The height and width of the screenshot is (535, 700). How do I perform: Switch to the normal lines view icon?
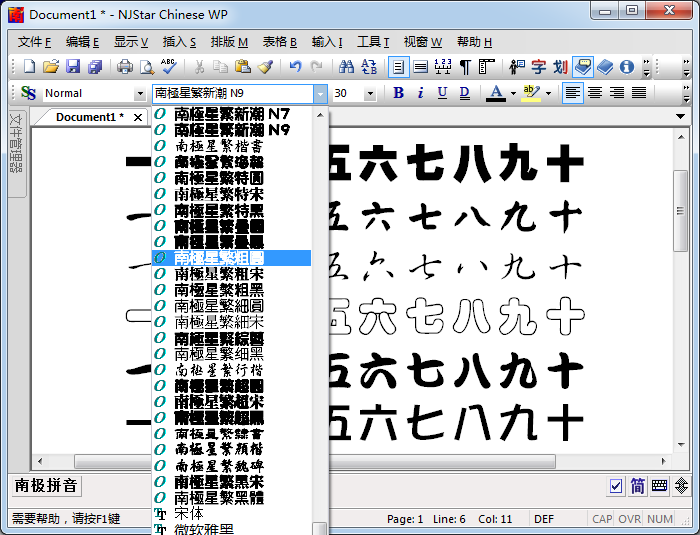coord(420,67)
